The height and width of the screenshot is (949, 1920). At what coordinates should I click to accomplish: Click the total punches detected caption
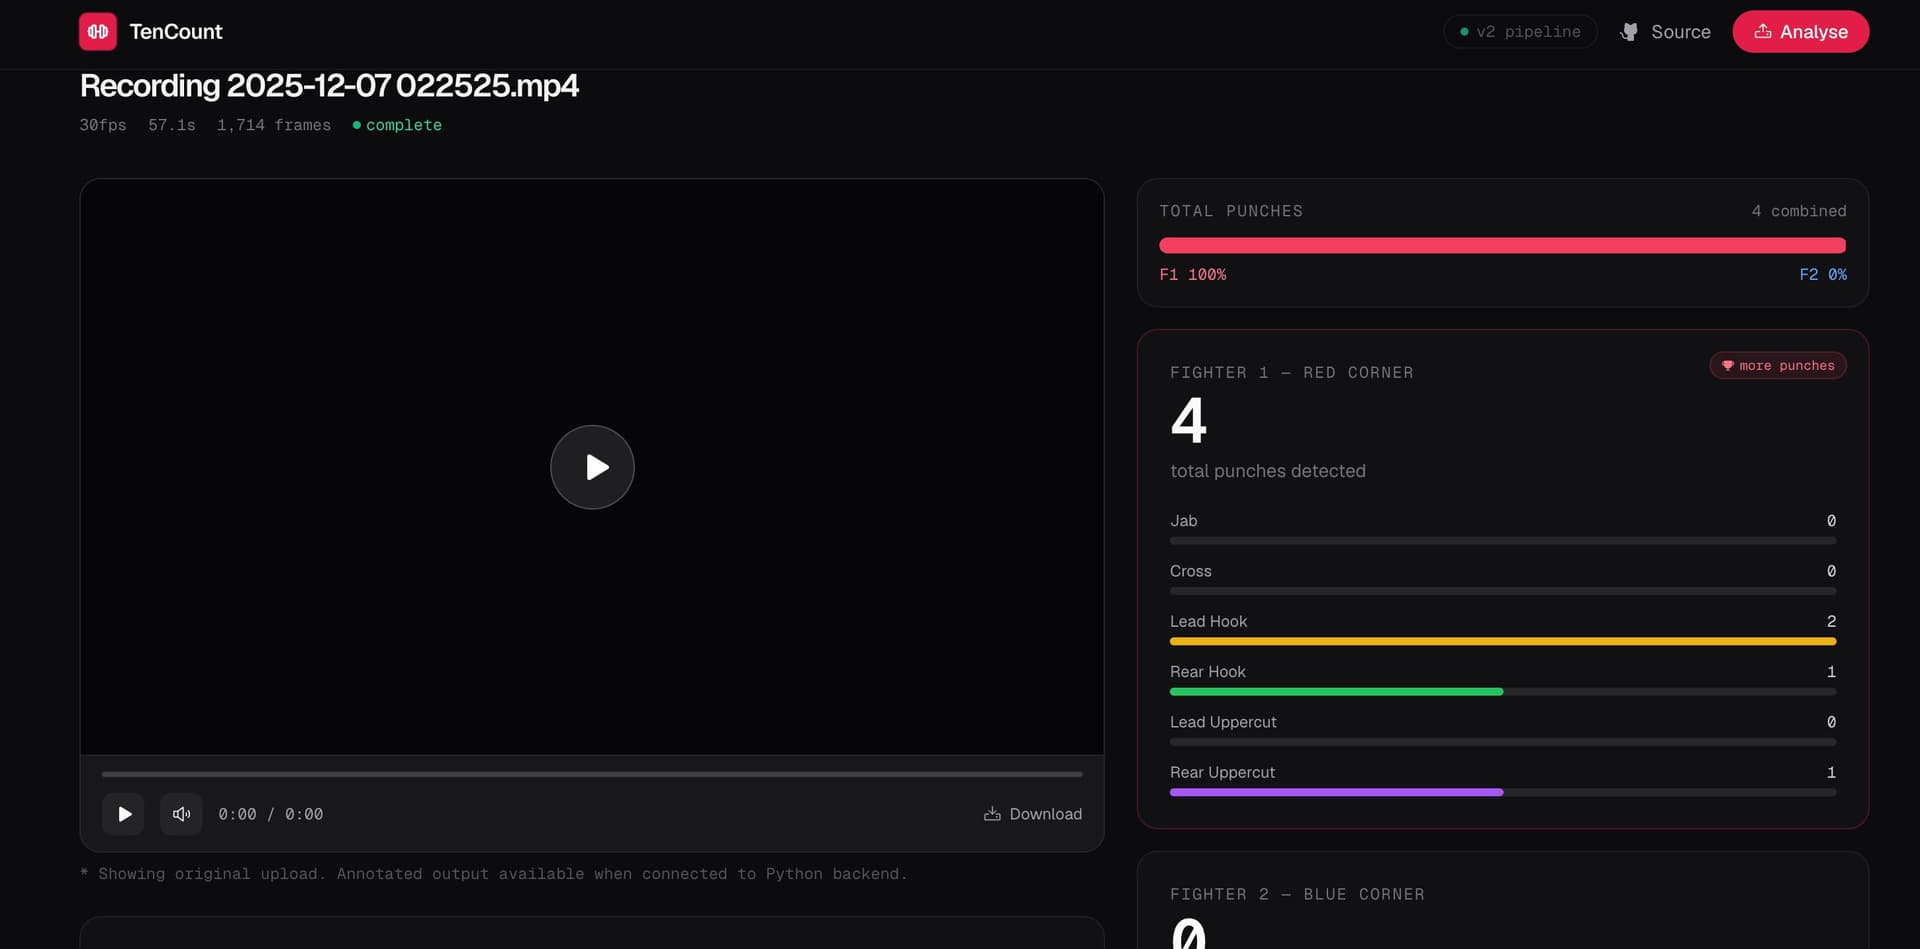tap(1268, 471)
